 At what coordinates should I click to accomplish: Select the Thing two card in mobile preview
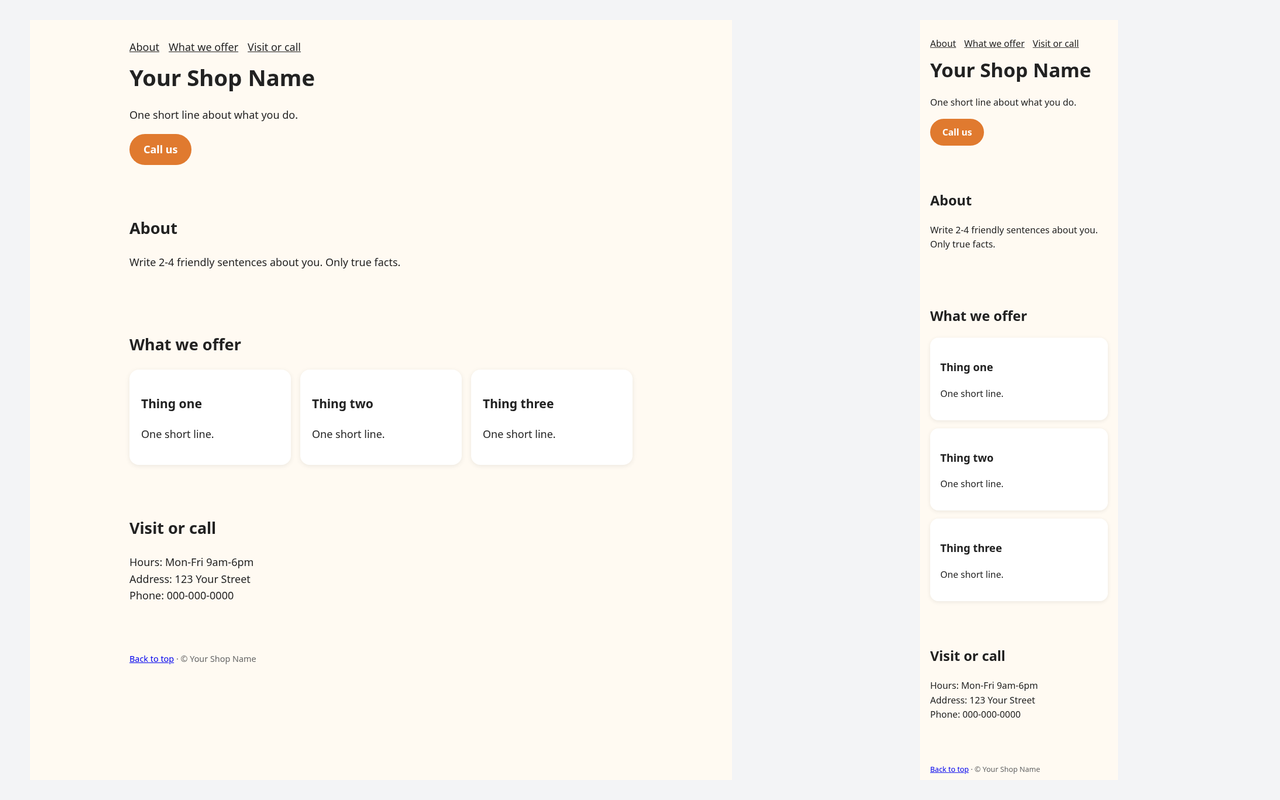pos(1019,469)
